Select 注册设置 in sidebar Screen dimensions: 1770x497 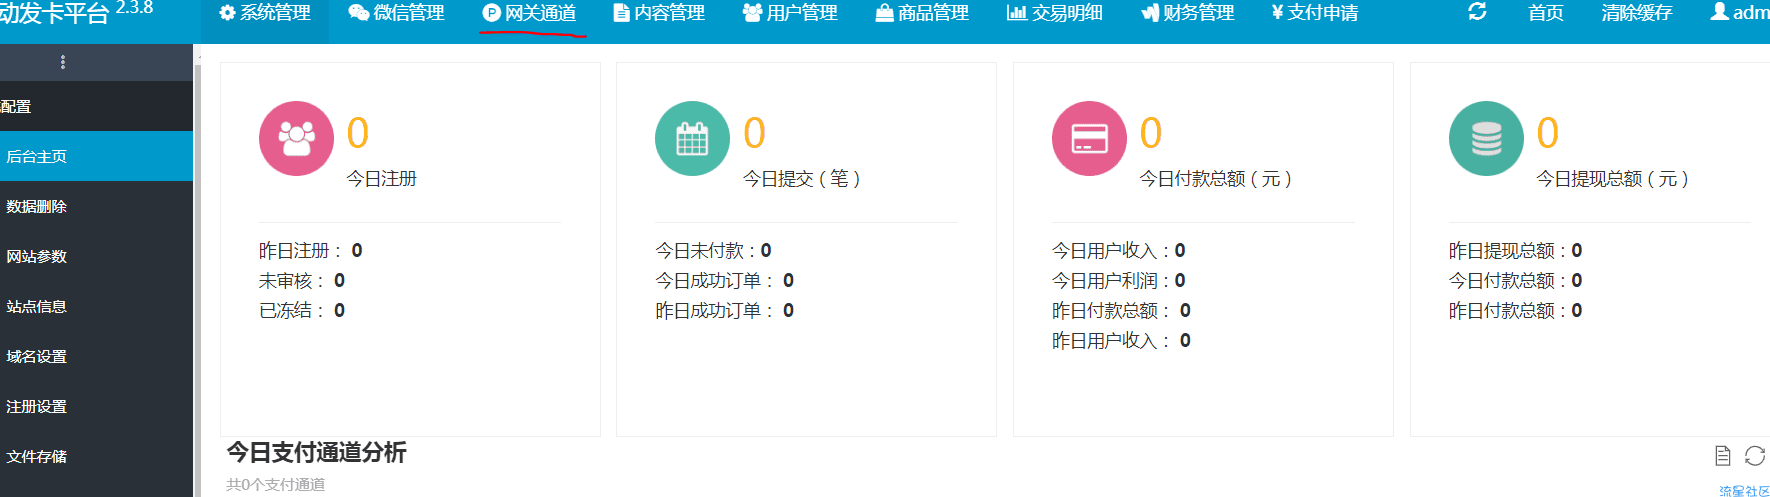pos(96,406)
